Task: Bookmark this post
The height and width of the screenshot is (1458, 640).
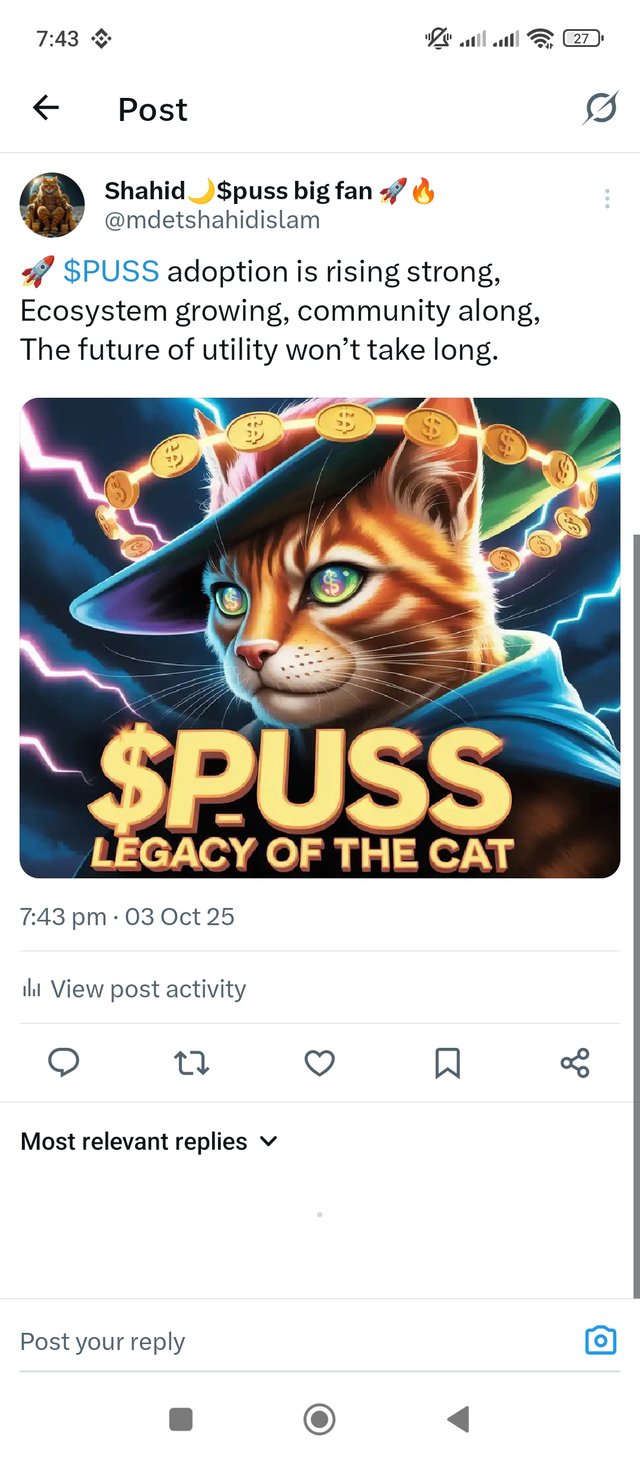Action: coord(447,1063)
